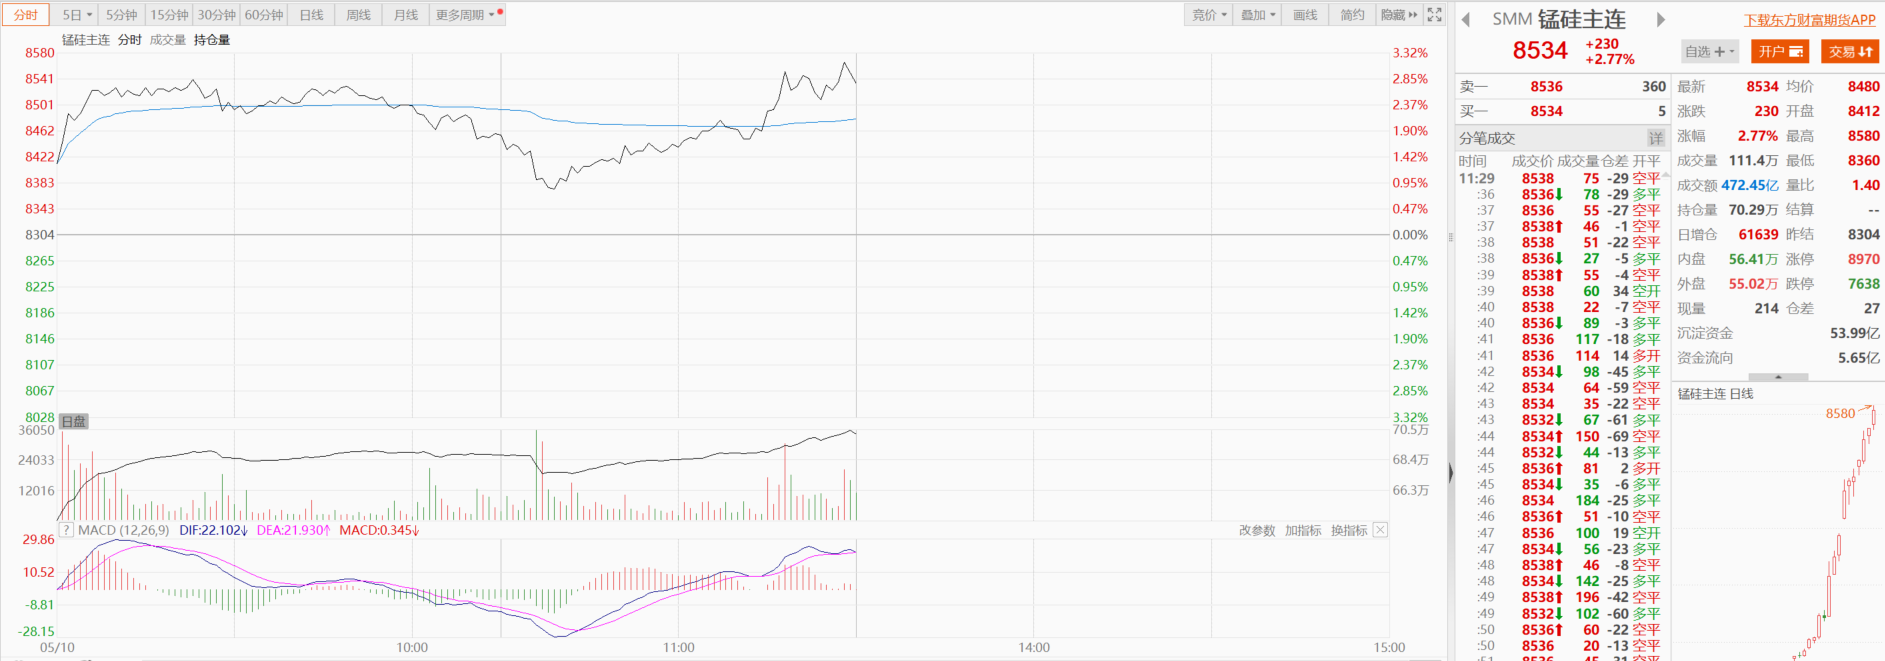Collapse quote panel with small triangle handle

(x=1777, y=377)
